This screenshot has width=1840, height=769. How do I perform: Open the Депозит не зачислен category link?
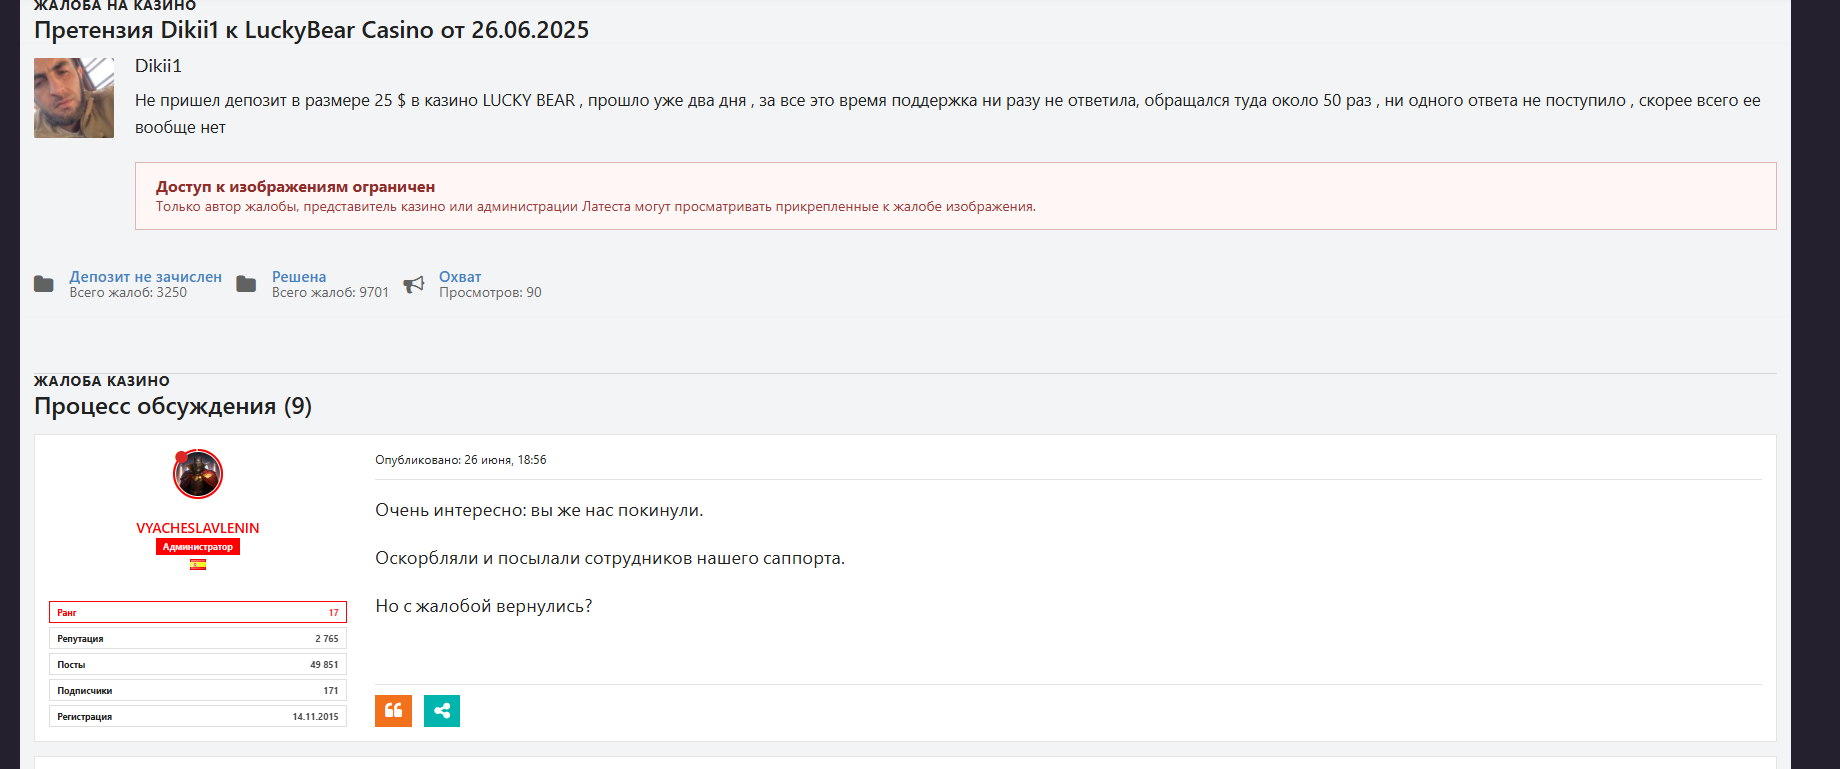pyautogui.click(x=145, y=277)
